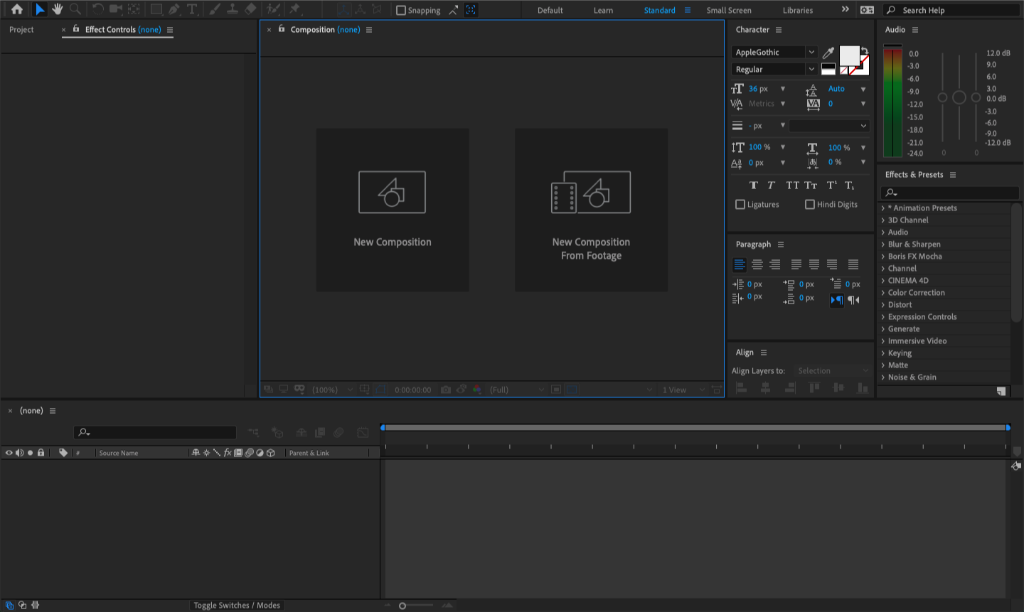
Task: Switch to Learn workspace
Action: tap(603, 10)
